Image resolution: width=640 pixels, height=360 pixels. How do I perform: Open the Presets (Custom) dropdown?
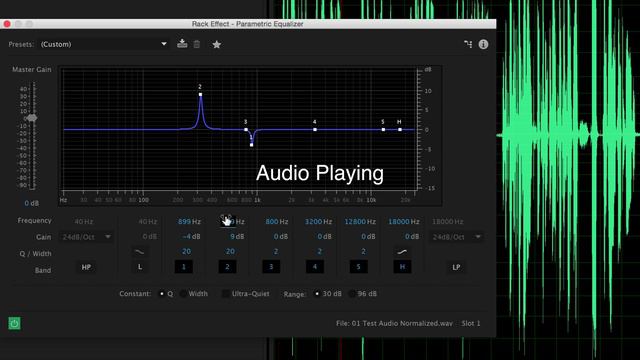(x=104, y=44)
